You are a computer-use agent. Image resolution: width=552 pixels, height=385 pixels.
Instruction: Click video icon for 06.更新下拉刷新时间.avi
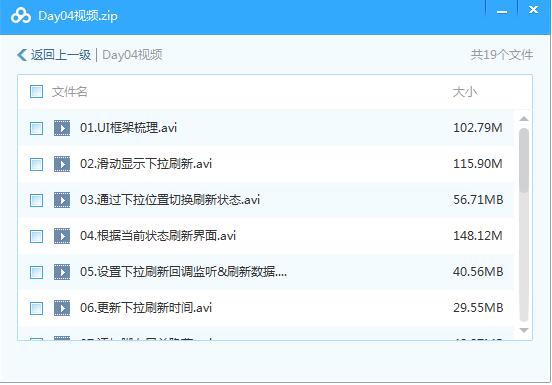(x=62, y=308)
